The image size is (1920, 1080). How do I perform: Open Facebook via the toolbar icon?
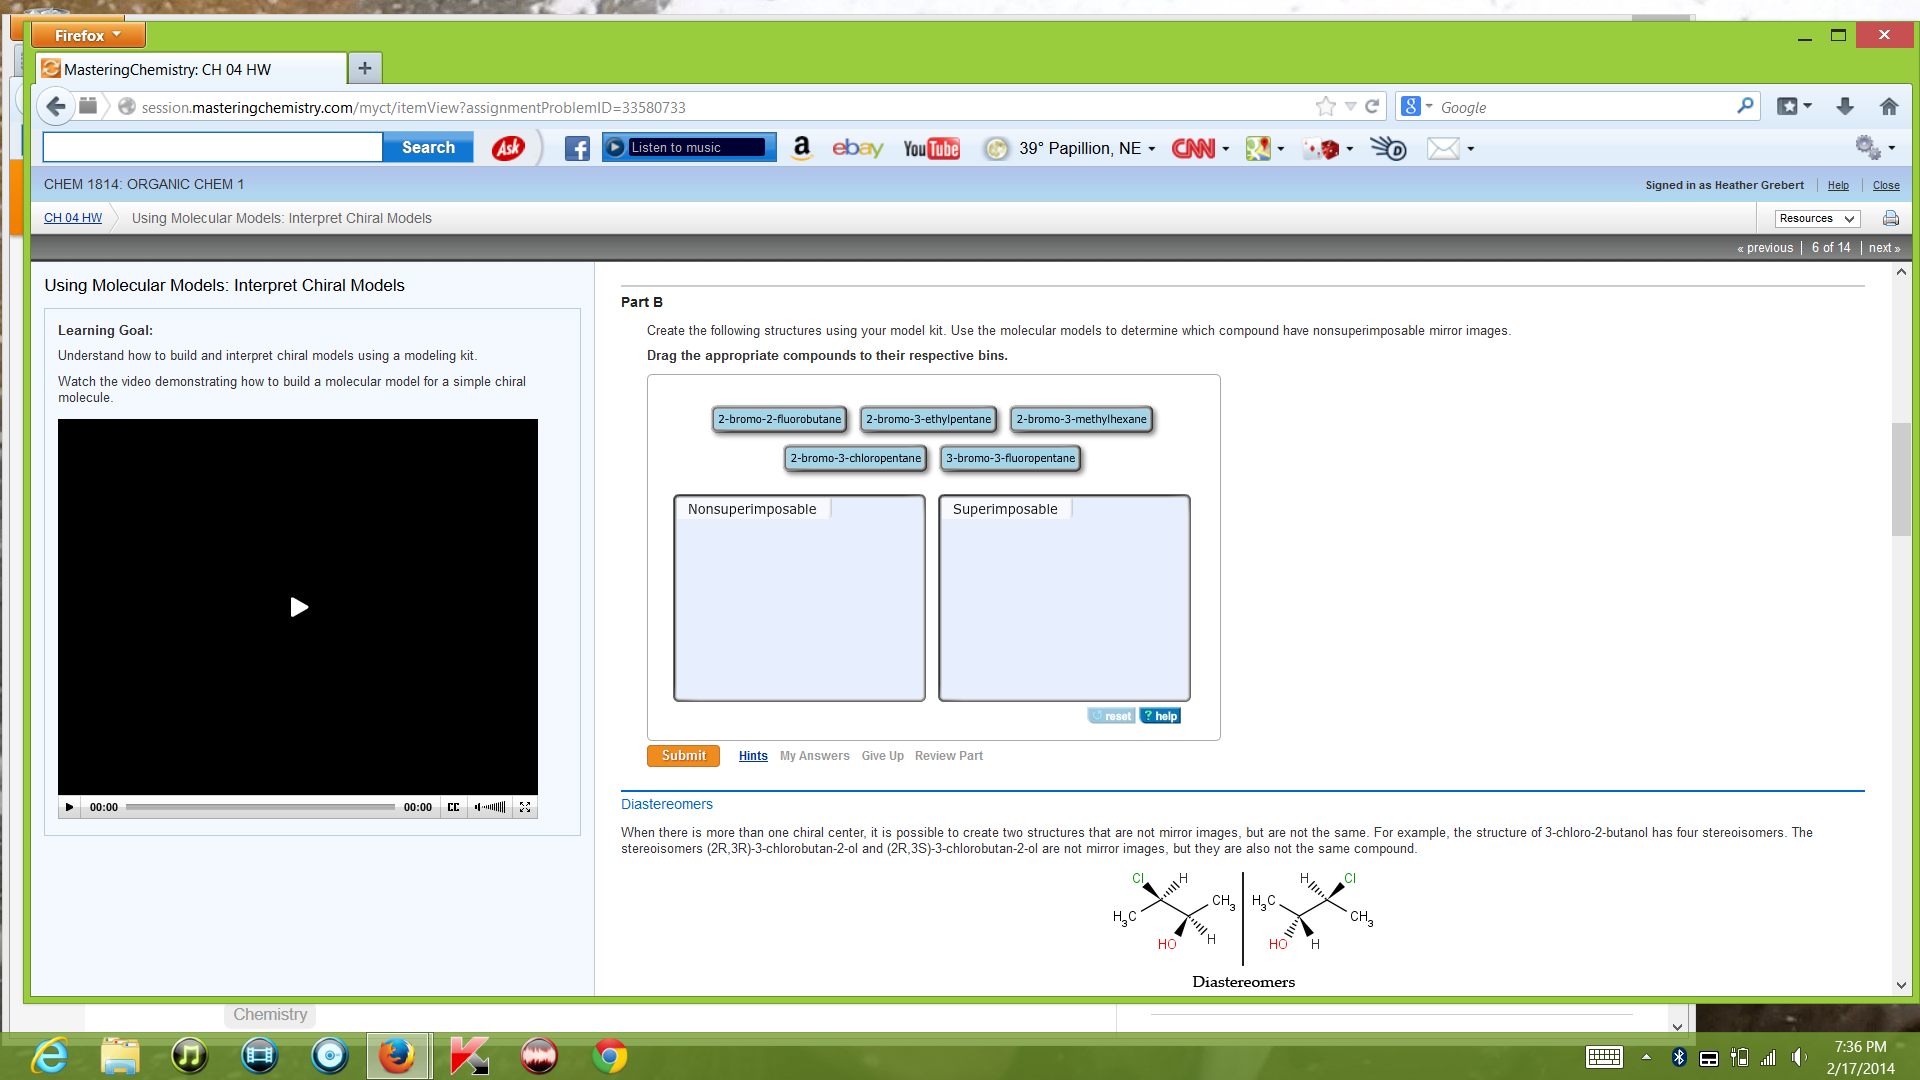click(x=577, y=148)
